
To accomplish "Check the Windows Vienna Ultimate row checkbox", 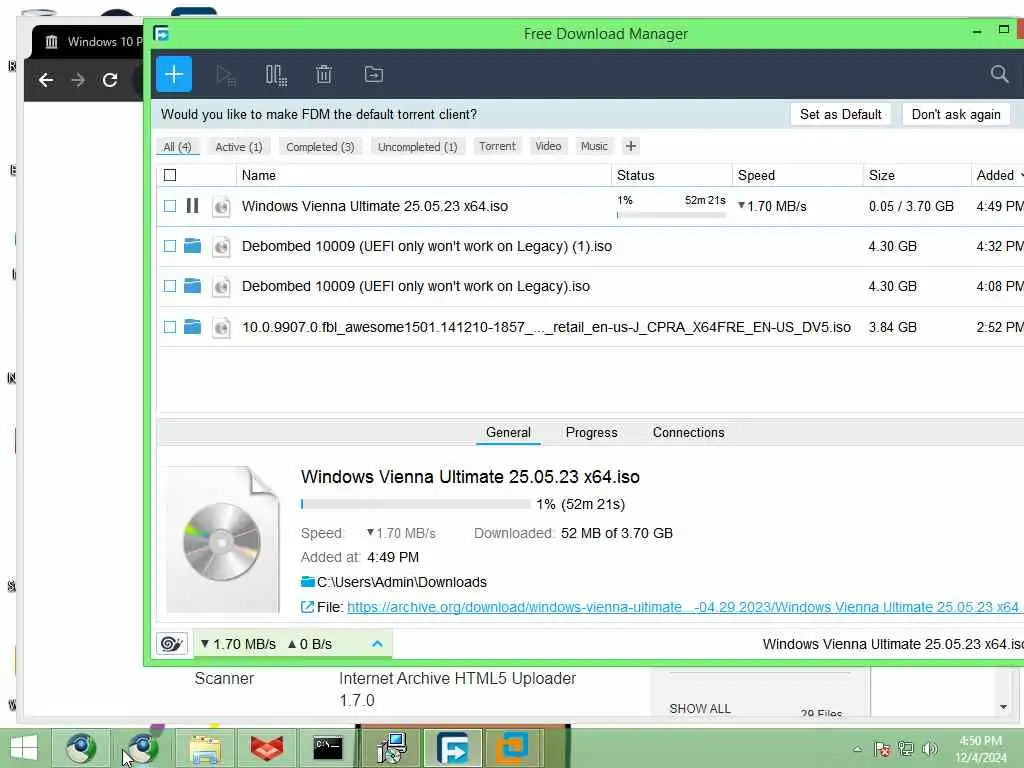I will (170, 206).
